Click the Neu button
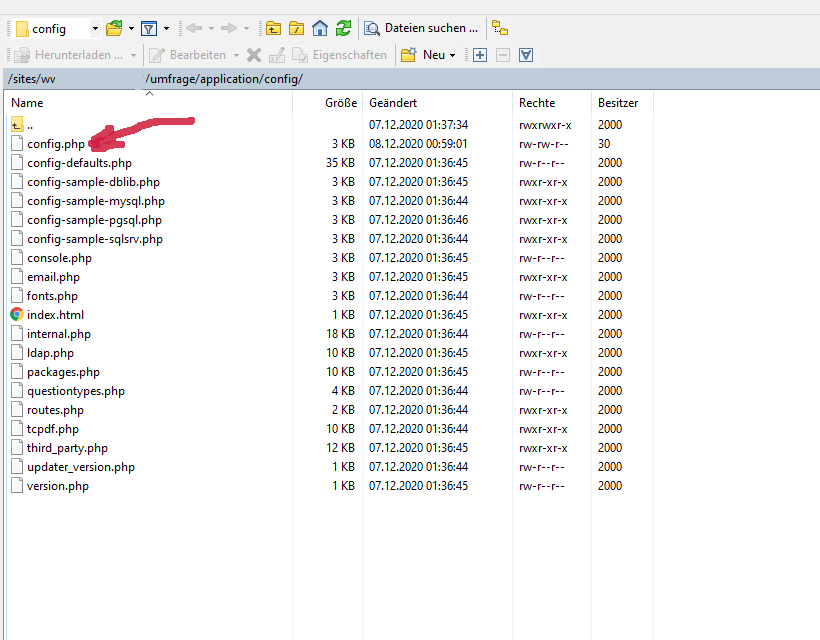Viewport: 820px width, 640px height. 423,55
